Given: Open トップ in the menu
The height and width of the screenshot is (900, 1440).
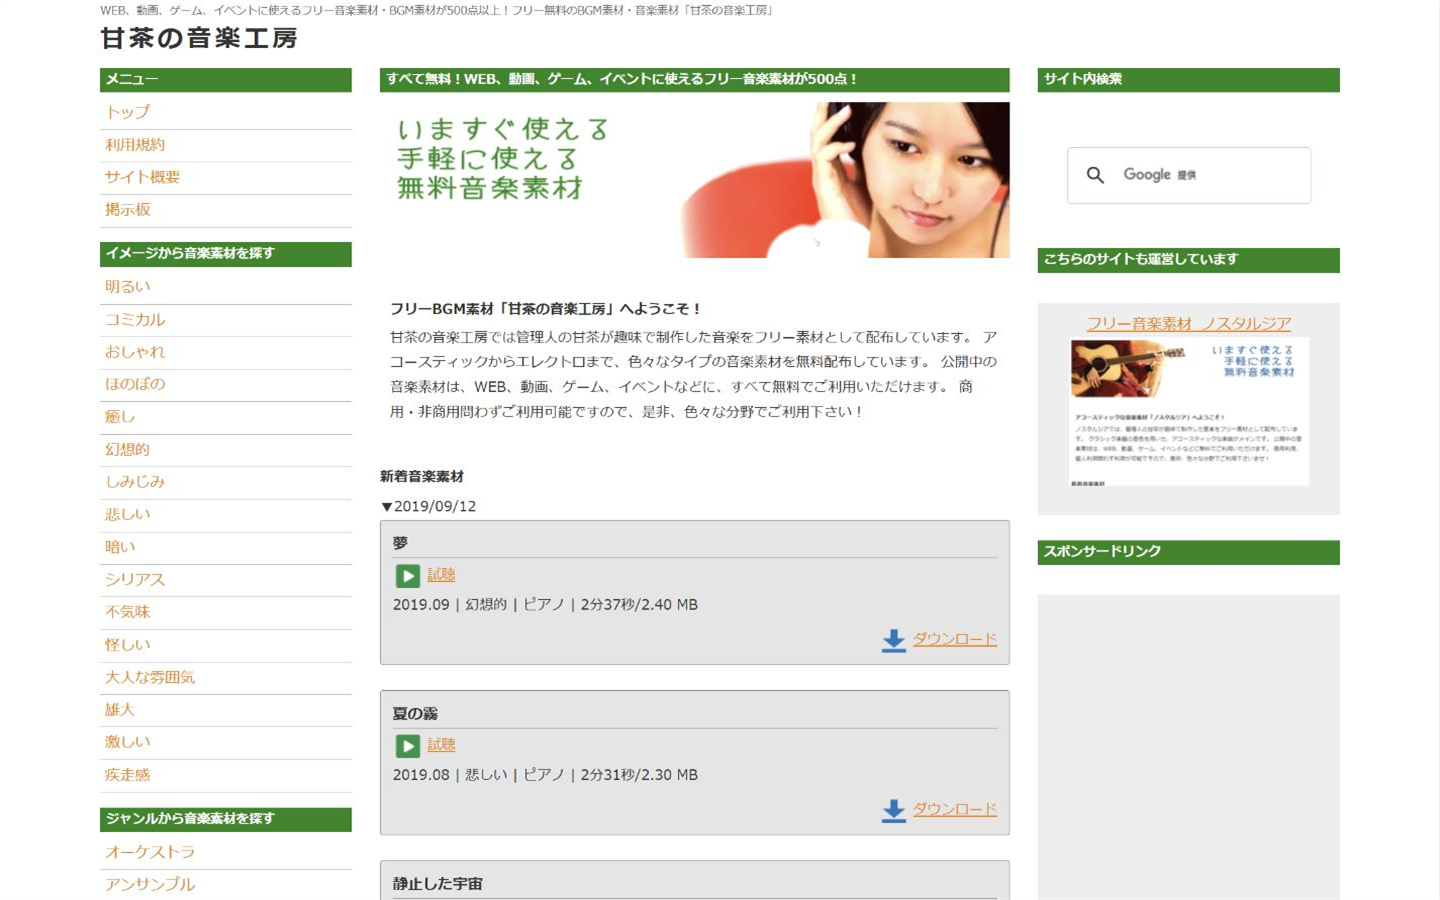Looking at the screenshot, I should pyautogui.click(x=128, y=112).
